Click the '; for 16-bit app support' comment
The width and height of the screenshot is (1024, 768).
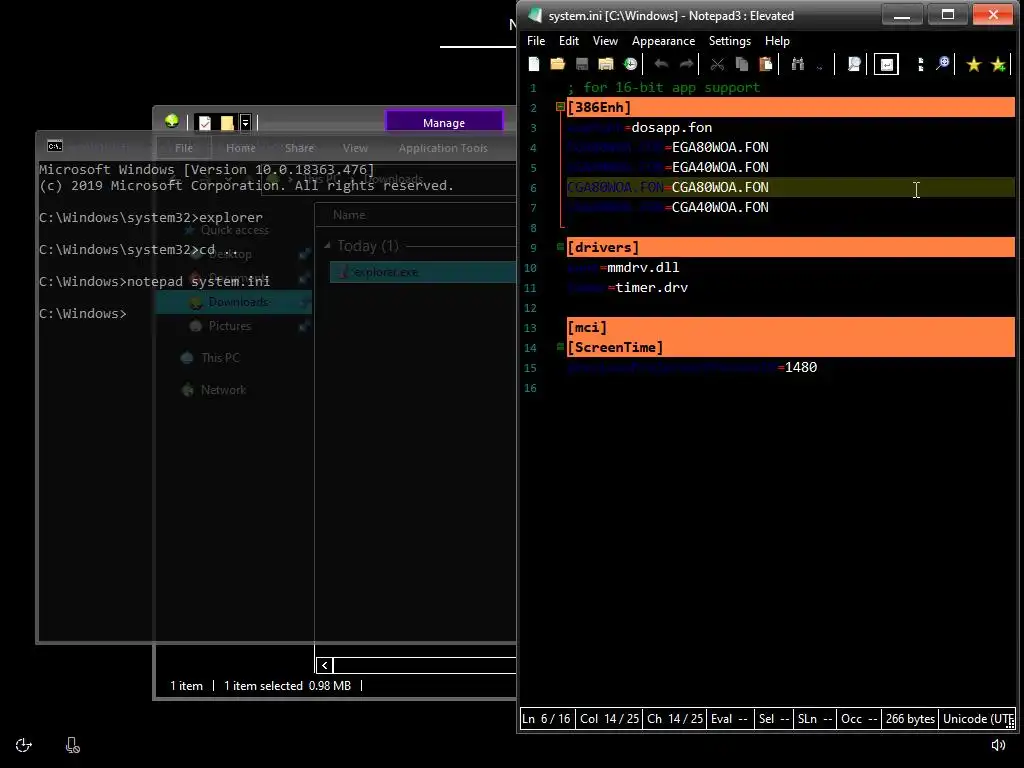pos(664,88)
